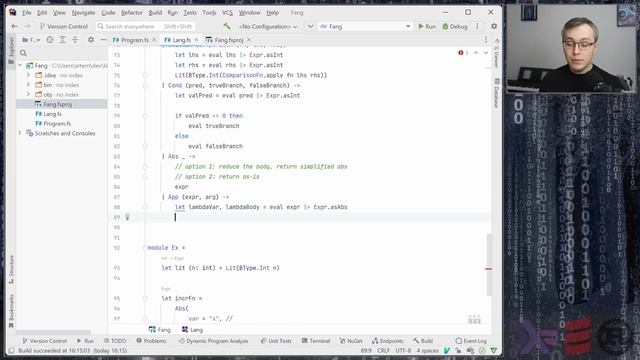Toggle fold marker at line 95 let incrFn
This screenshot has height=360, width=640.
click(x=145, y=298)
